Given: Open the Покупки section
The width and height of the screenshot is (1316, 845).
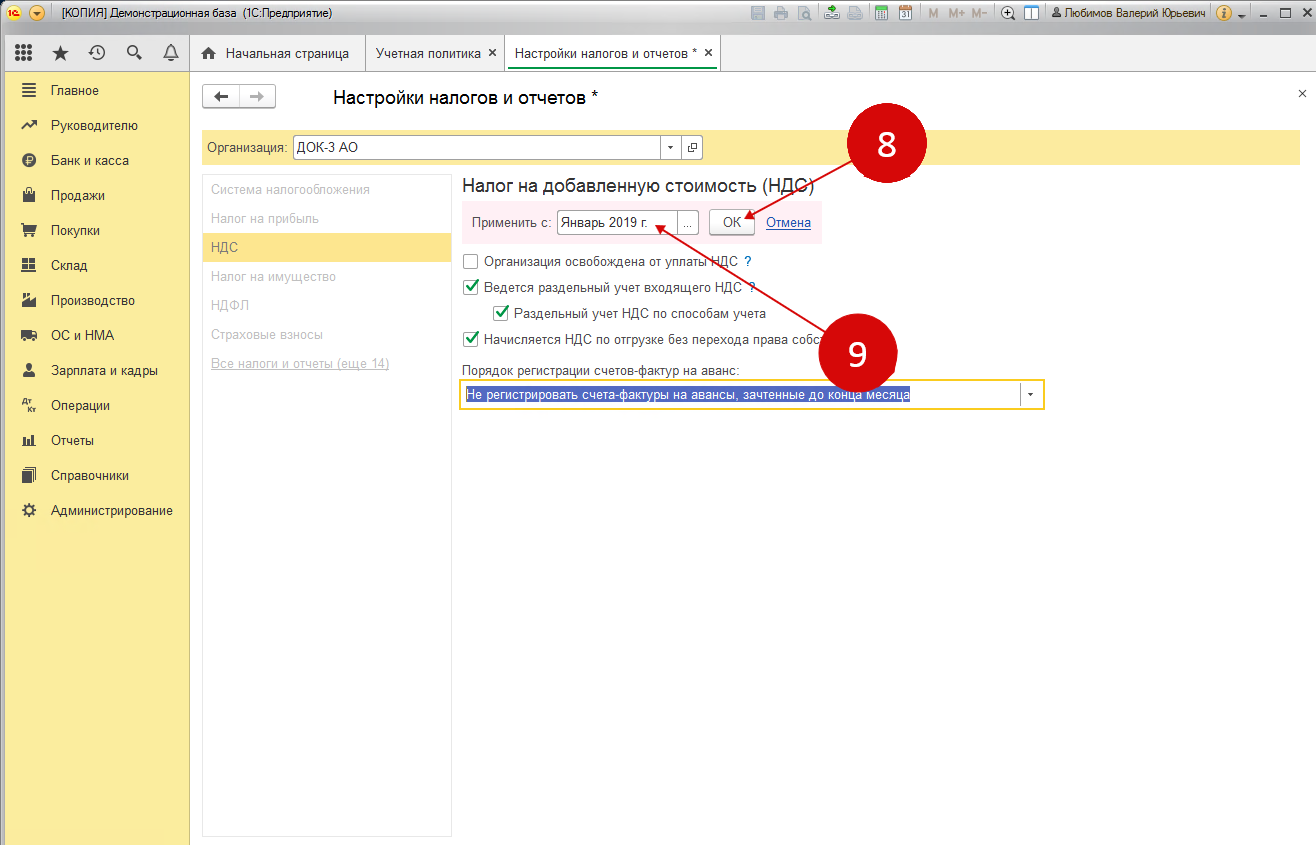Looking at the screenshot, I should point(95,230).
